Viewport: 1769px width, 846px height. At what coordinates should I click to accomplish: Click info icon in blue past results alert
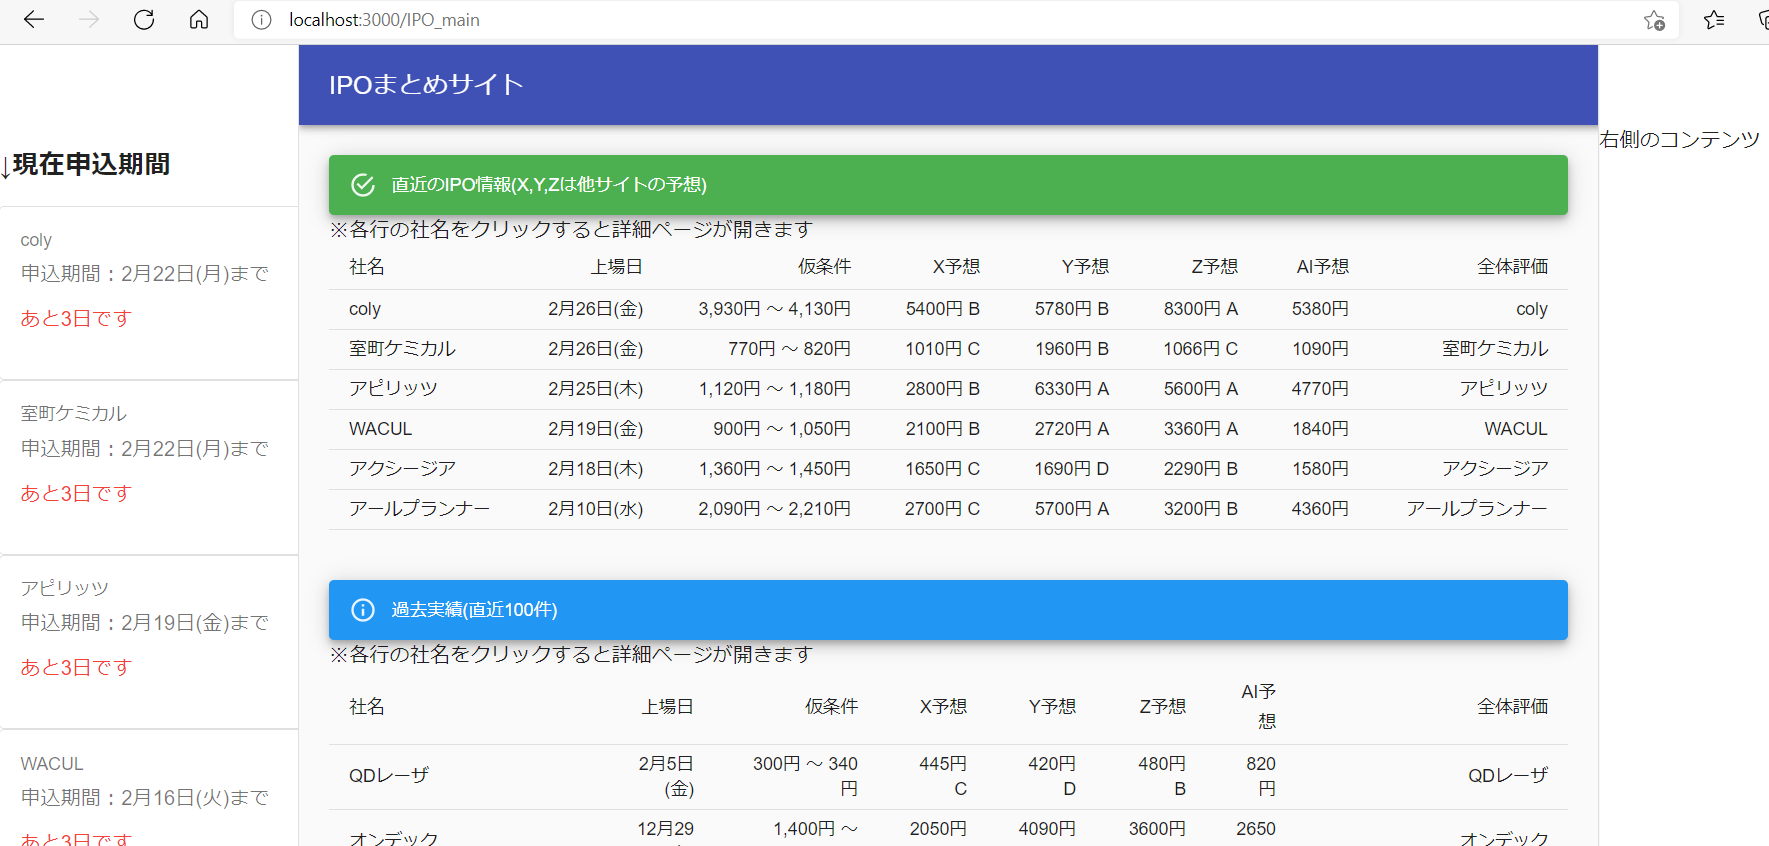pos(363,610)
